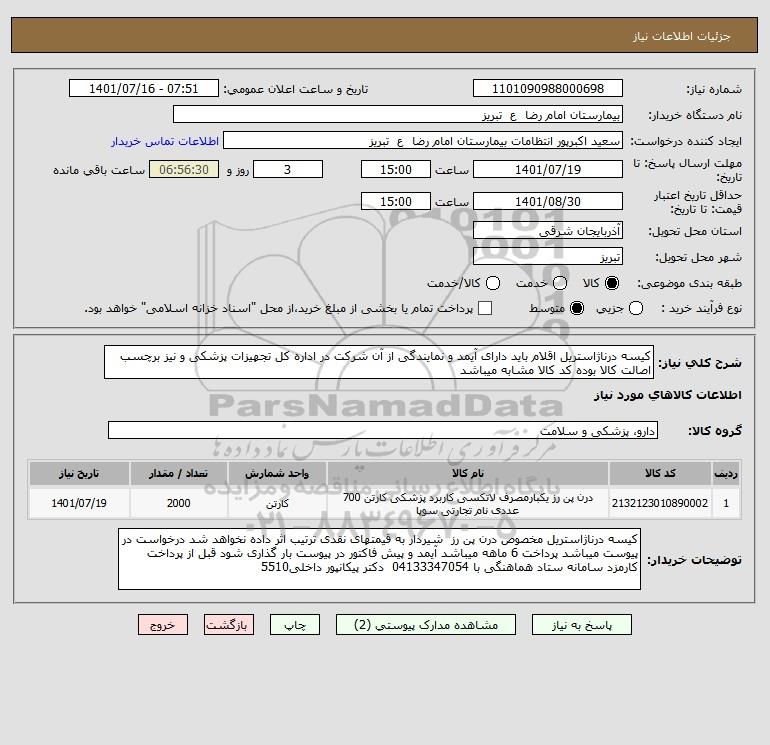This screenshot has height=745, width=770.
Task: Choose the جزیی purchase type radio
Action: tap(636, 308)
